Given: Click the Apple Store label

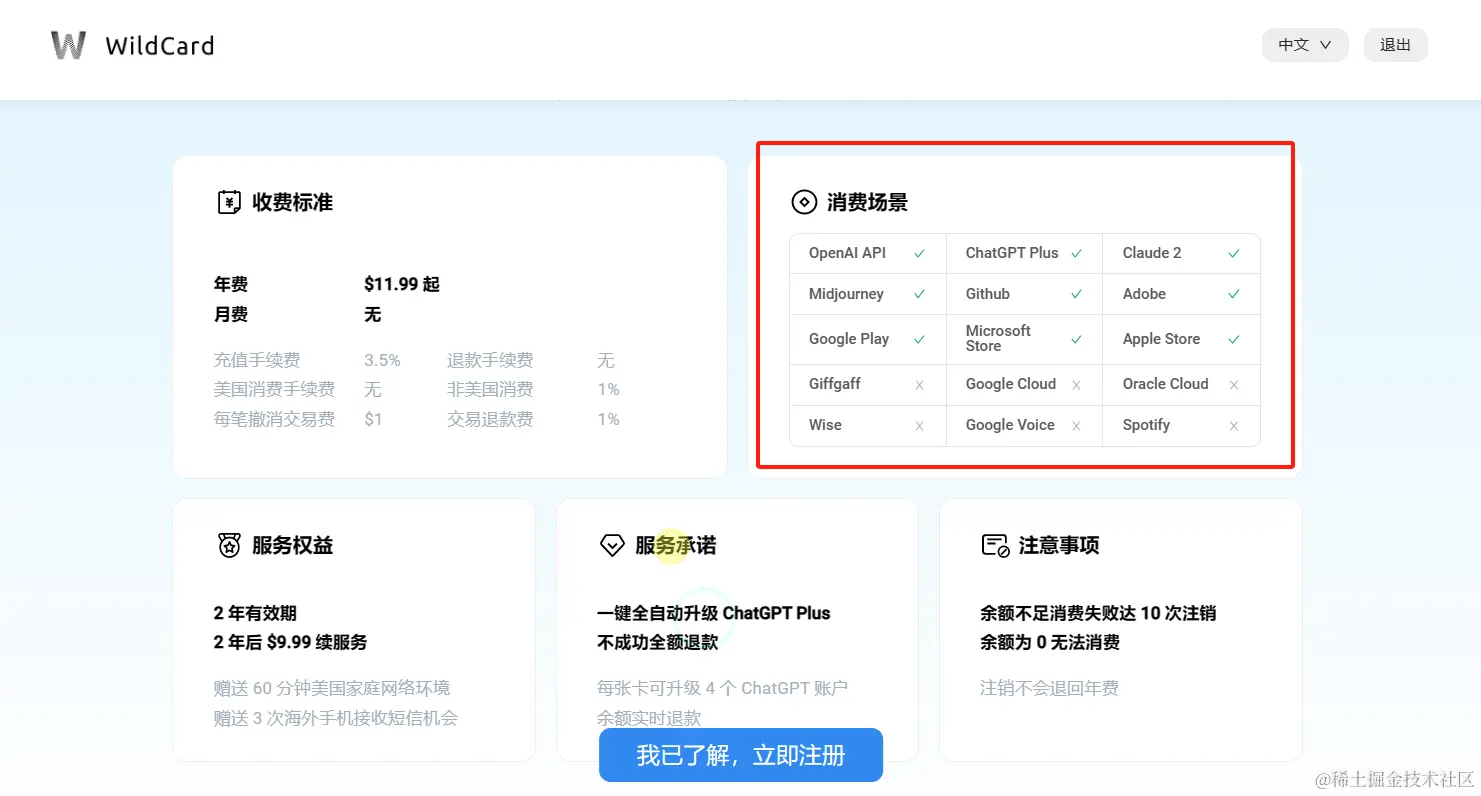Looking at the screenshot, I should (x=1161, y=339).
